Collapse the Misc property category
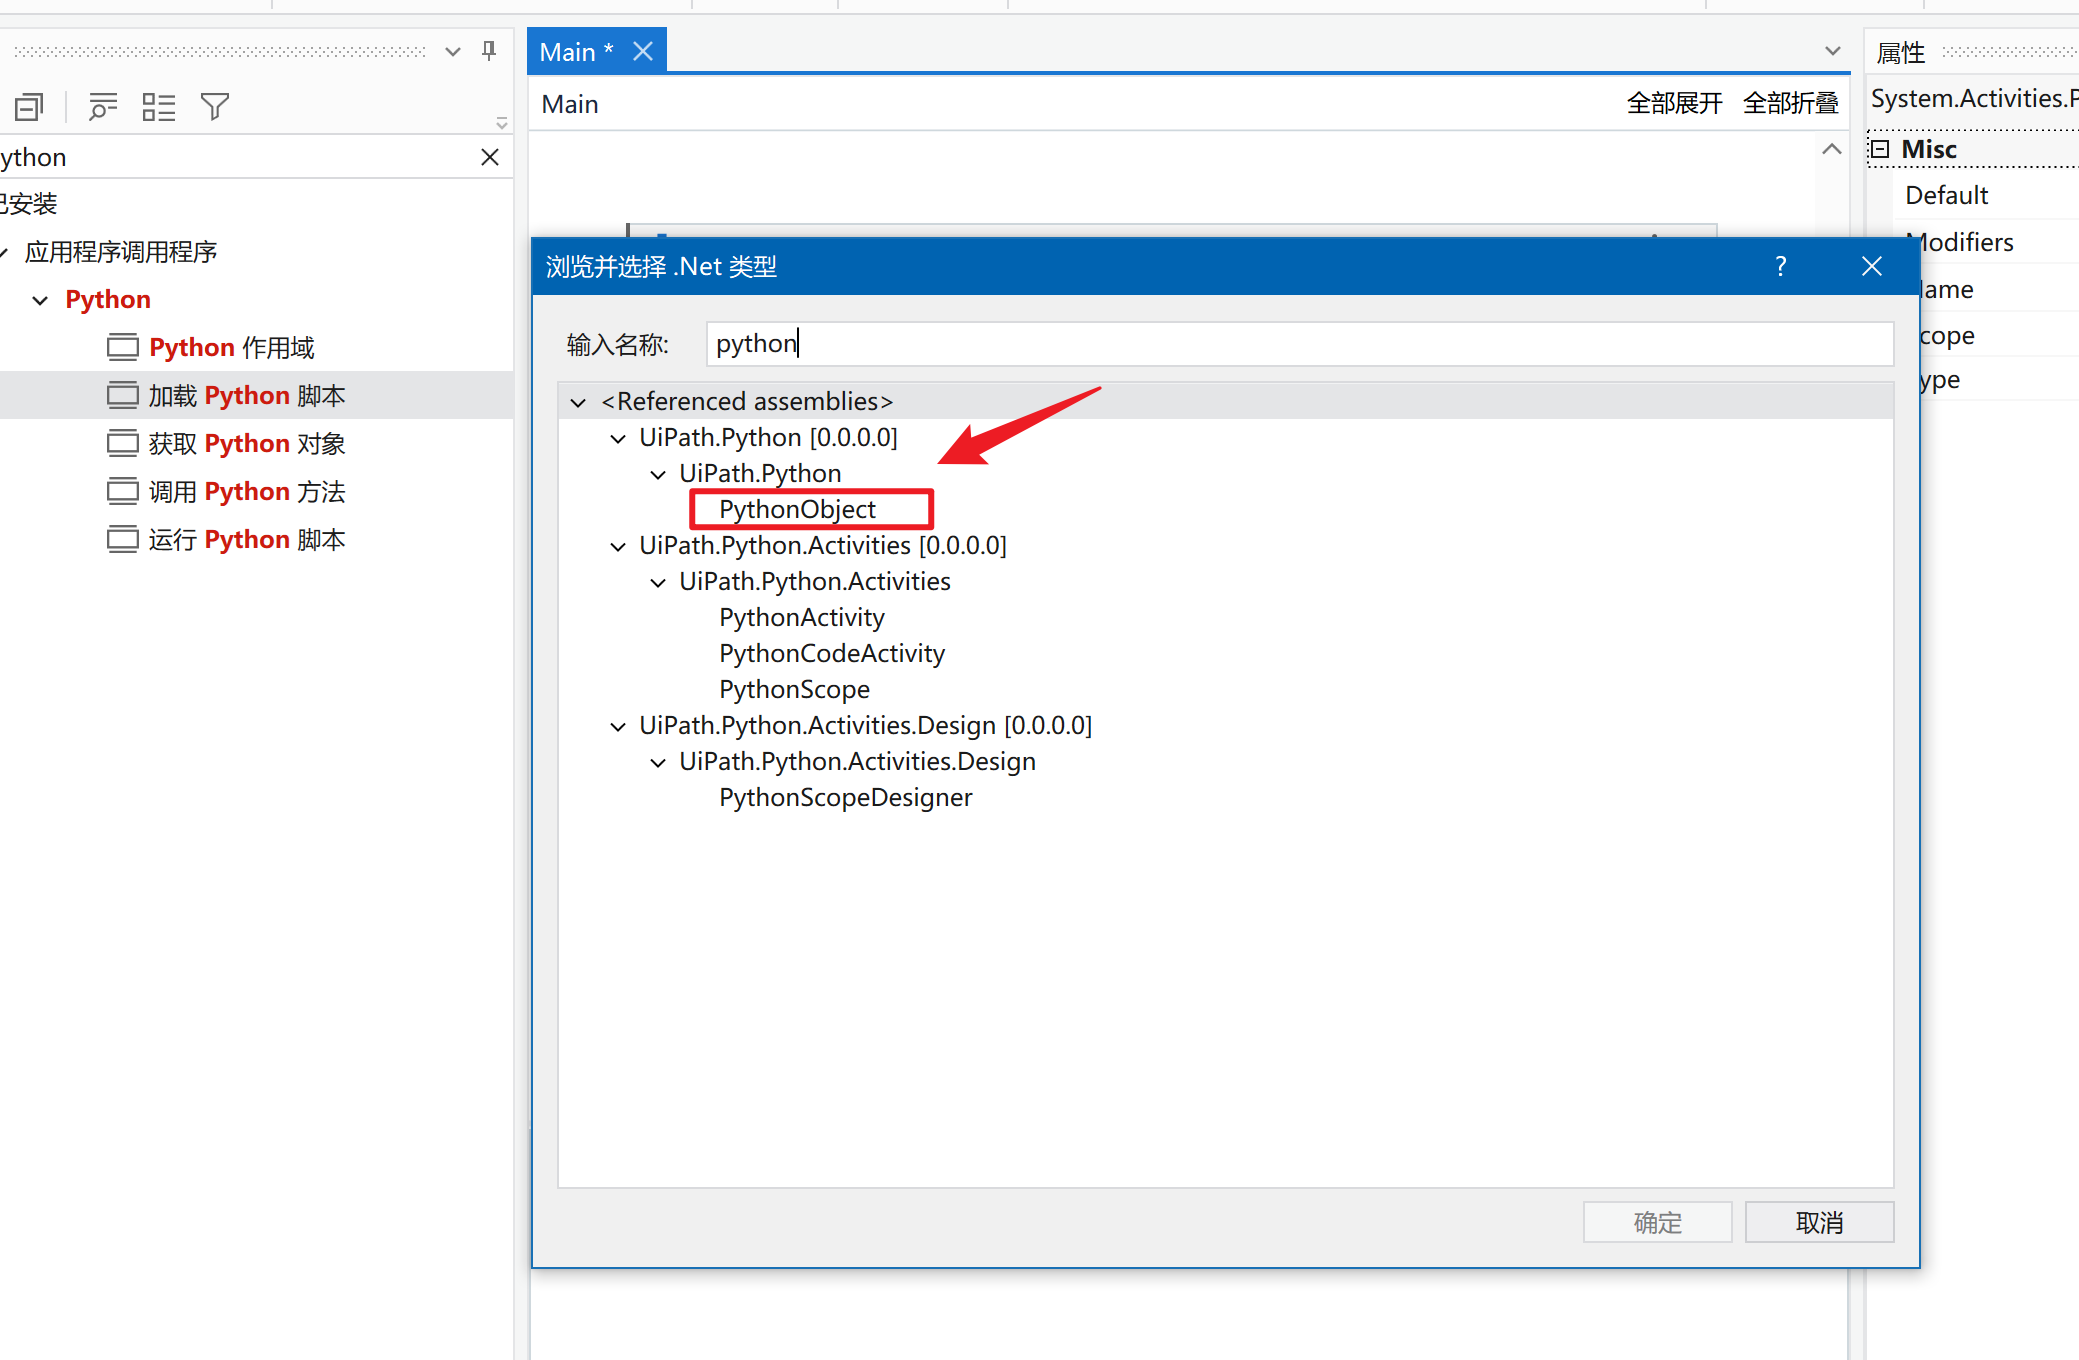Viewport: 2079px width, 1360px height. click(1880, 149)
